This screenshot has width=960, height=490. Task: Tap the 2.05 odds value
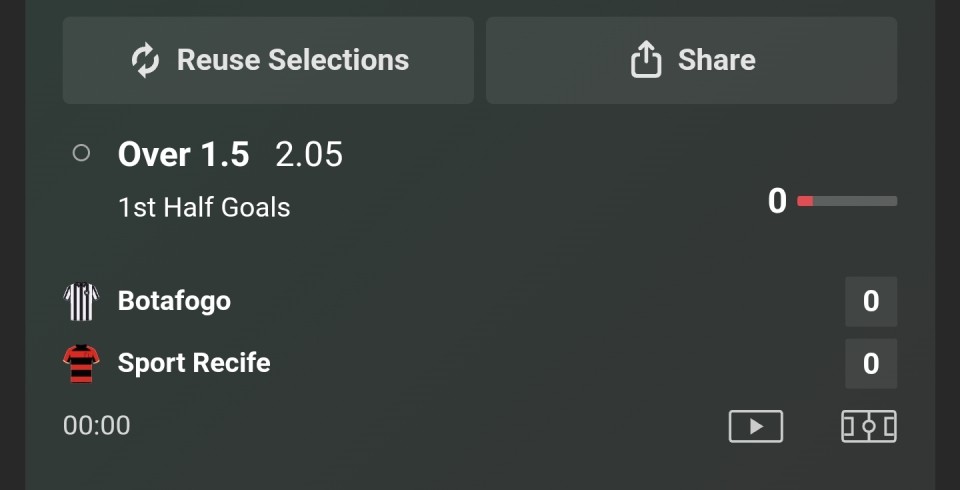point(309,154)
